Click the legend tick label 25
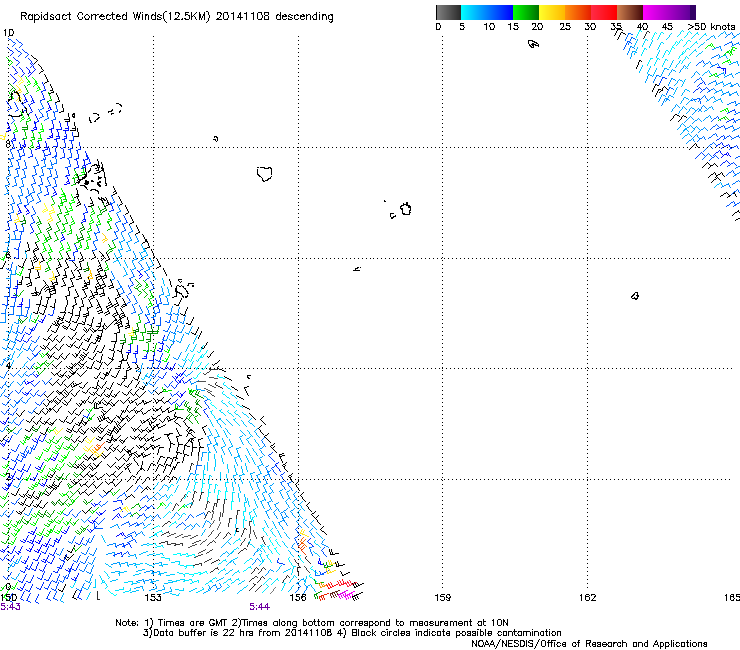The height and width of the screenshot is (650, 740). (x=565, y=27)
